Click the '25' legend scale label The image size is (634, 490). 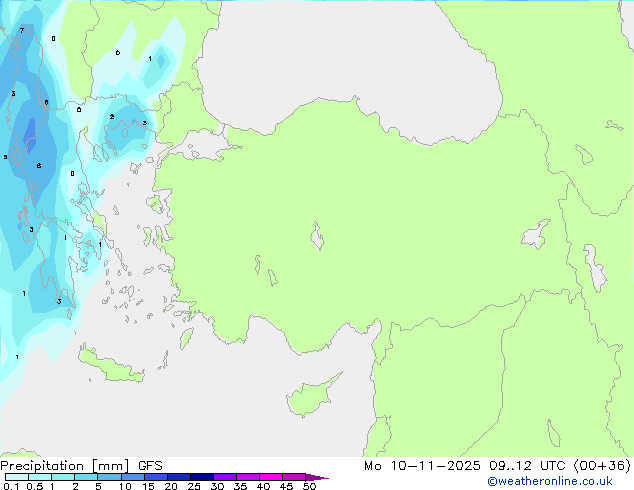coord(194,486)
